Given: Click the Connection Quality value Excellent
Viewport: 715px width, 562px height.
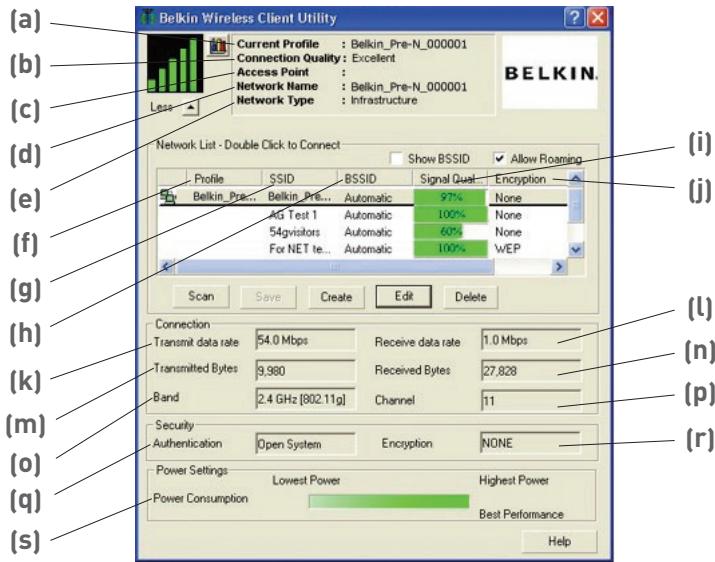Looking at the screenshot, I should (373, 58).
